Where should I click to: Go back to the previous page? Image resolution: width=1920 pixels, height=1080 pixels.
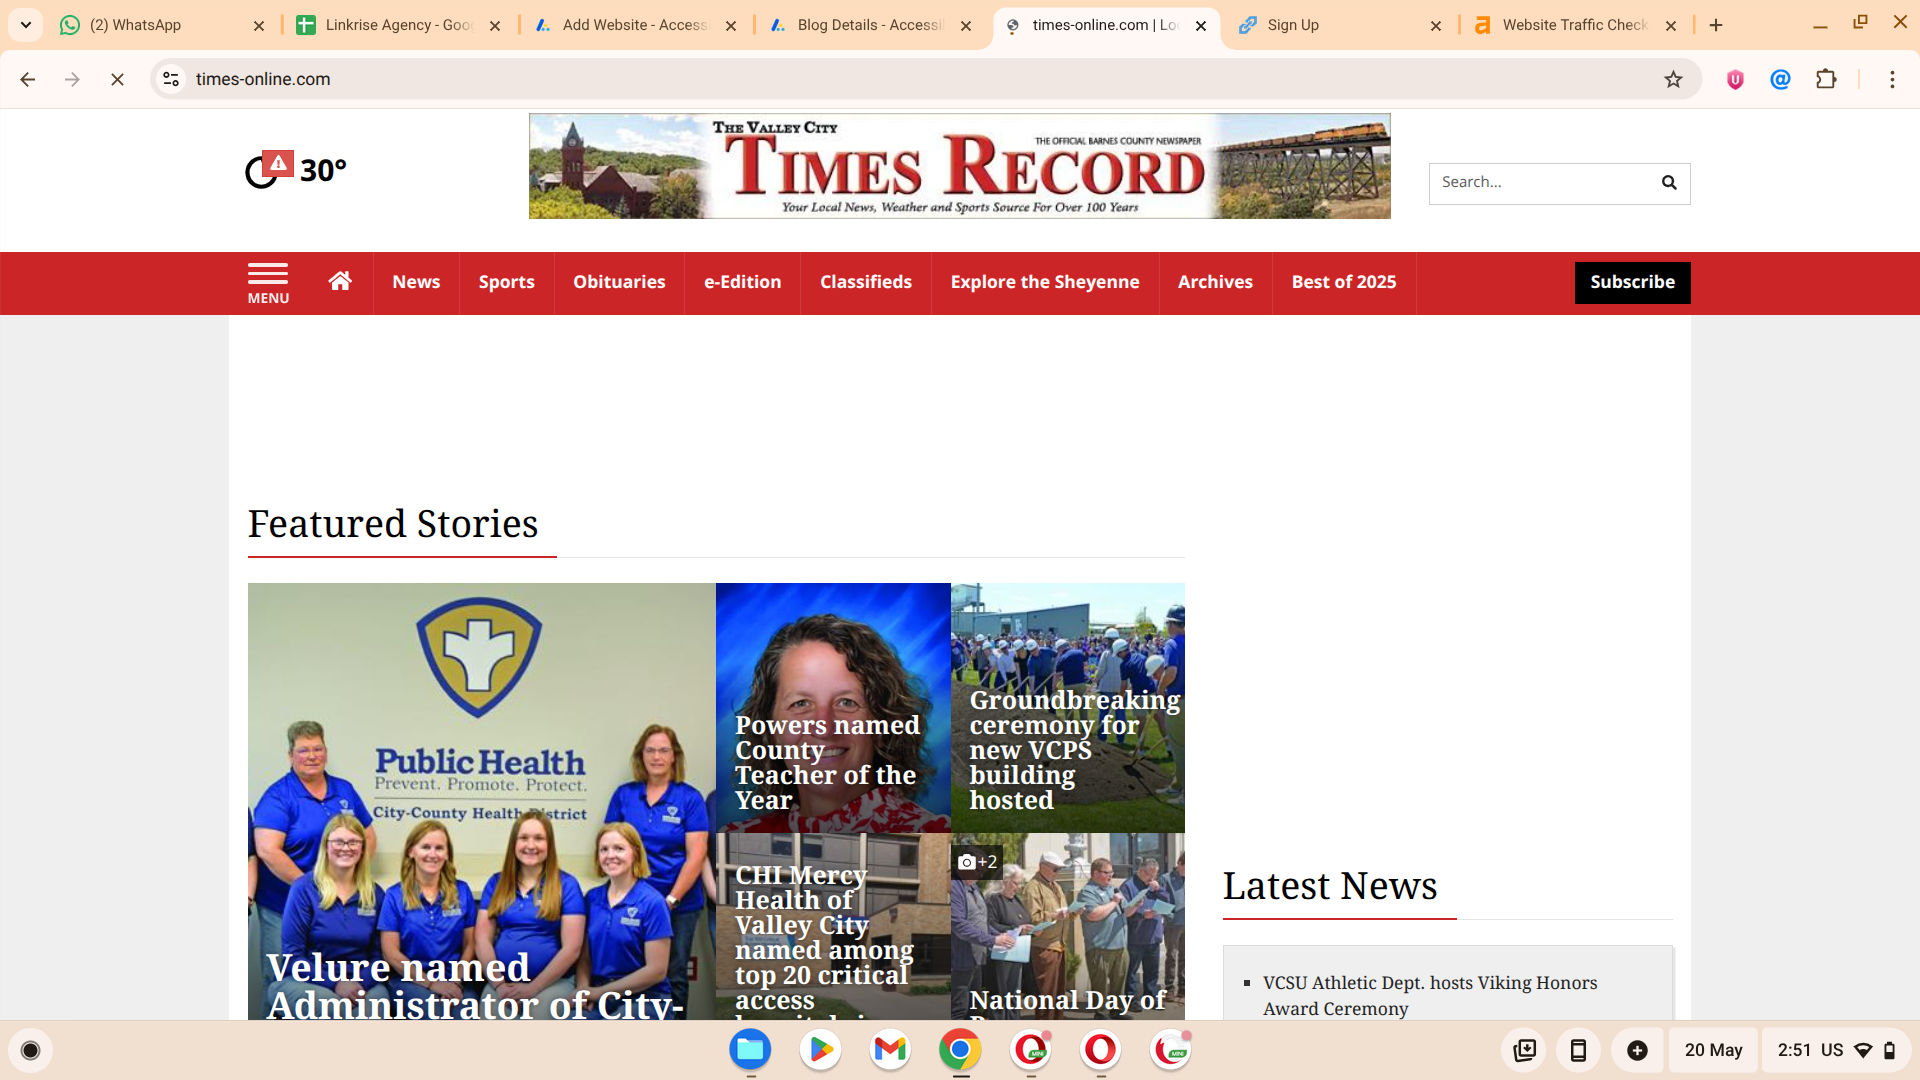pos(28,79)
